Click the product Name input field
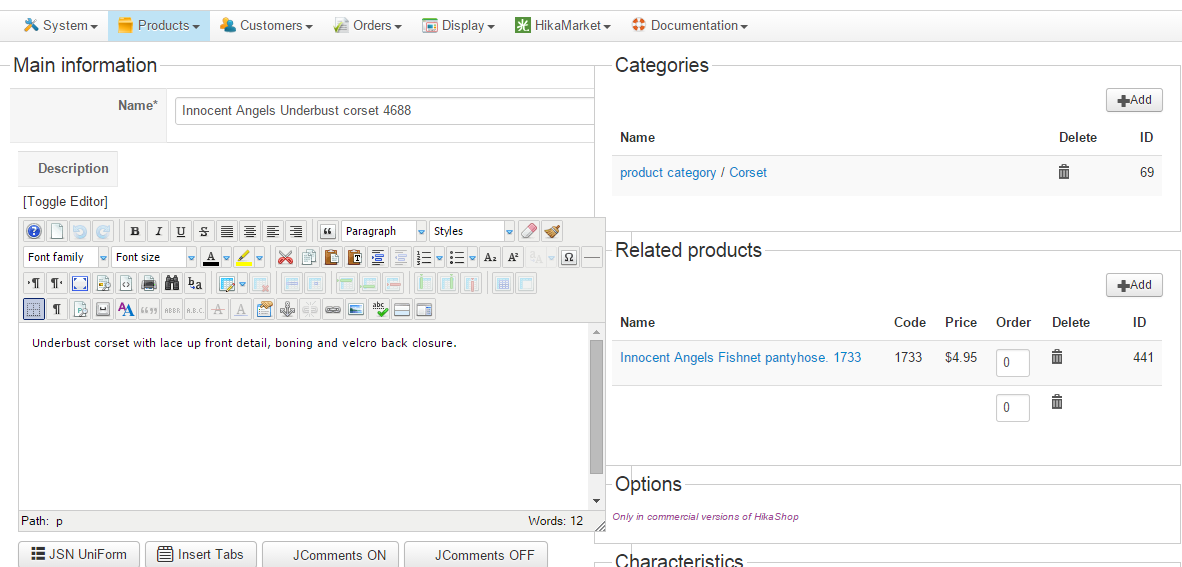Image resolution: width=1182 pixels, height=567 pixels. pos(385,110)
